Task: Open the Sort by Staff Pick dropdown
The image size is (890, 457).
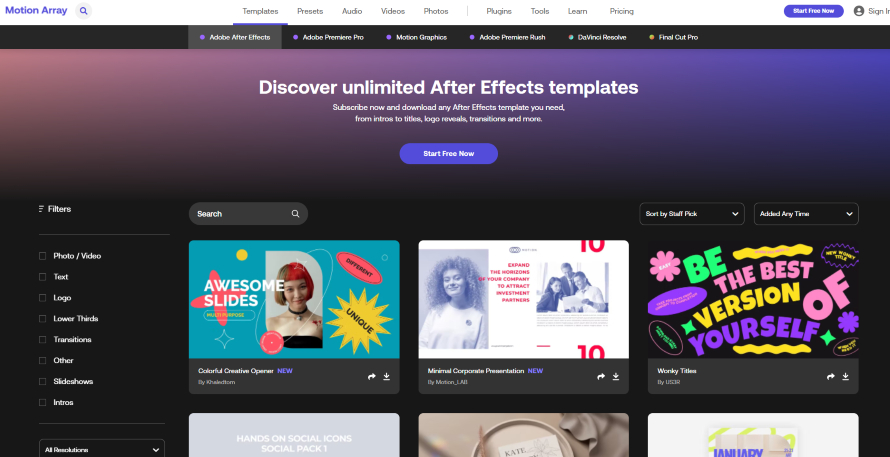Action: coord(692,214)
